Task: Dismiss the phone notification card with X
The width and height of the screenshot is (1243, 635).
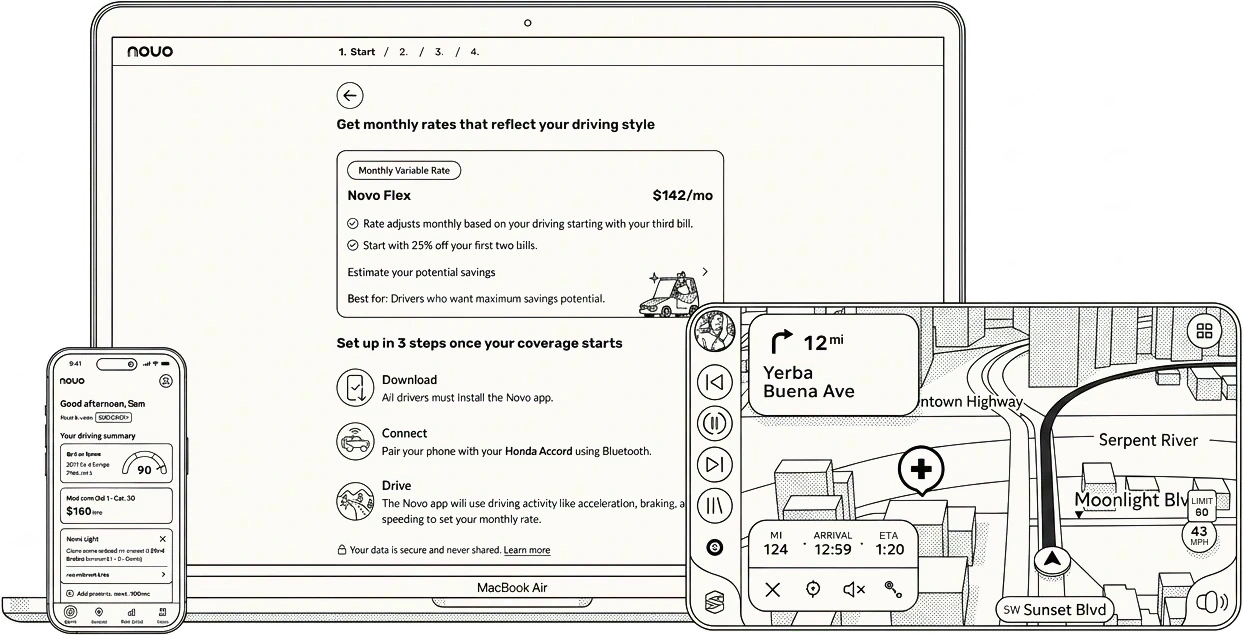Action: point(163,539)
